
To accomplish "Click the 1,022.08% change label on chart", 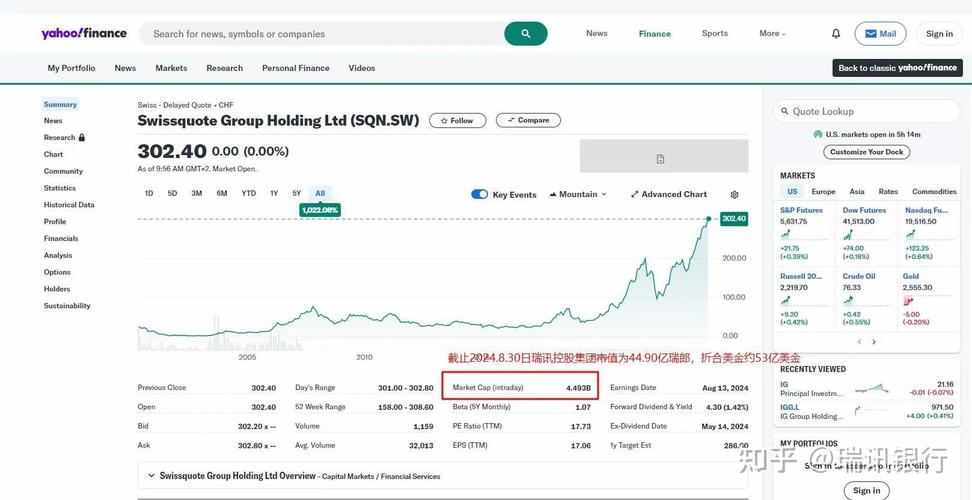I will tap(320, 211).
